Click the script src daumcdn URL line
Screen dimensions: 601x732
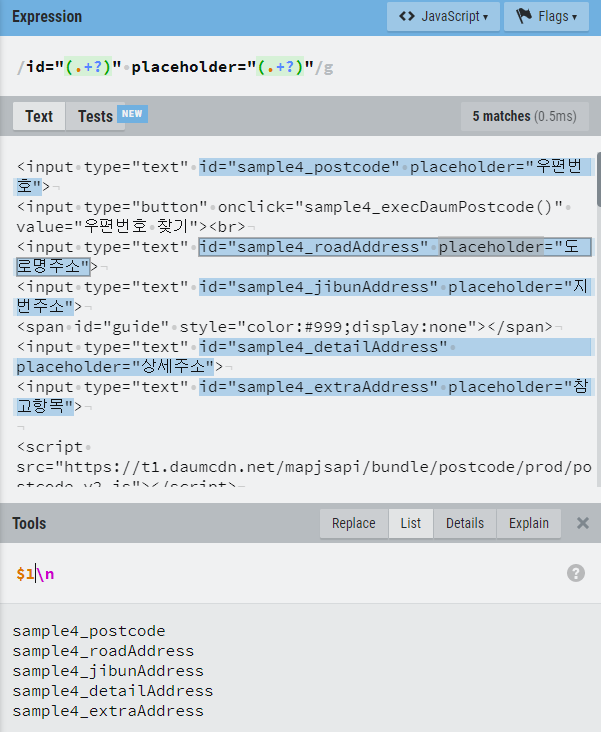pyautogui.click(x=304, y=467)
